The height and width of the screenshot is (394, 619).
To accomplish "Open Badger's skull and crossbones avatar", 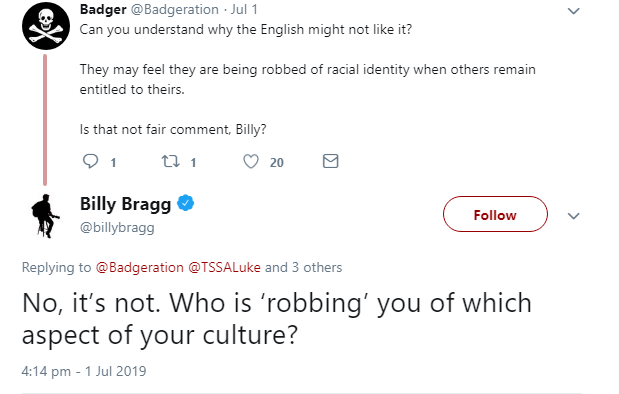I will pos(46,26).
